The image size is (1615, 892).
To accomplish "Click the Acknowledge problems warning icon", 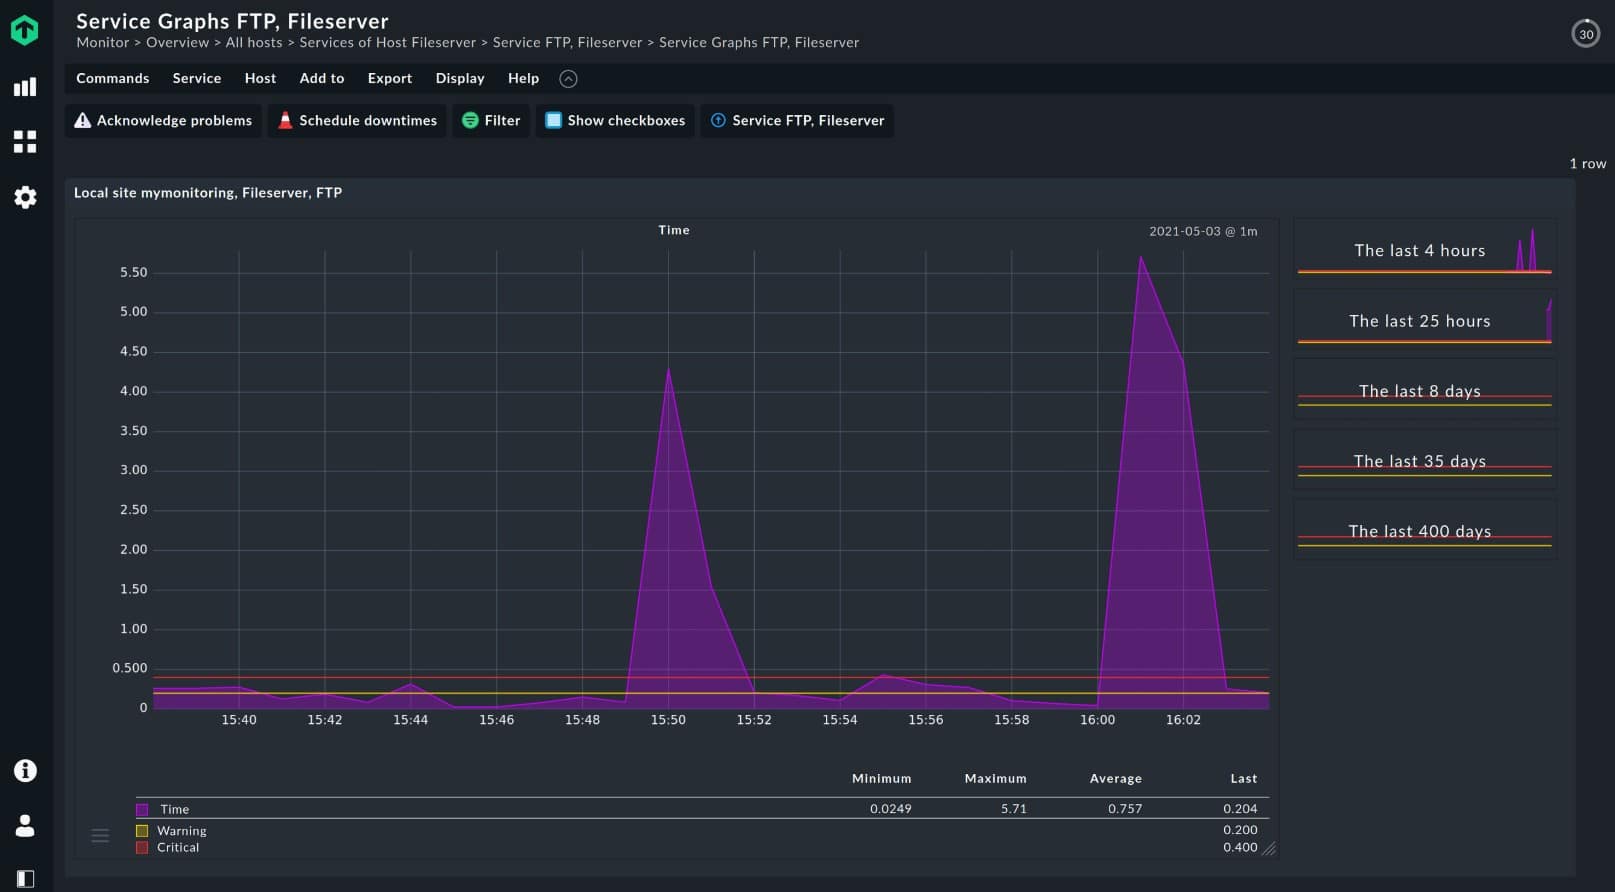I will coord(83,120).
